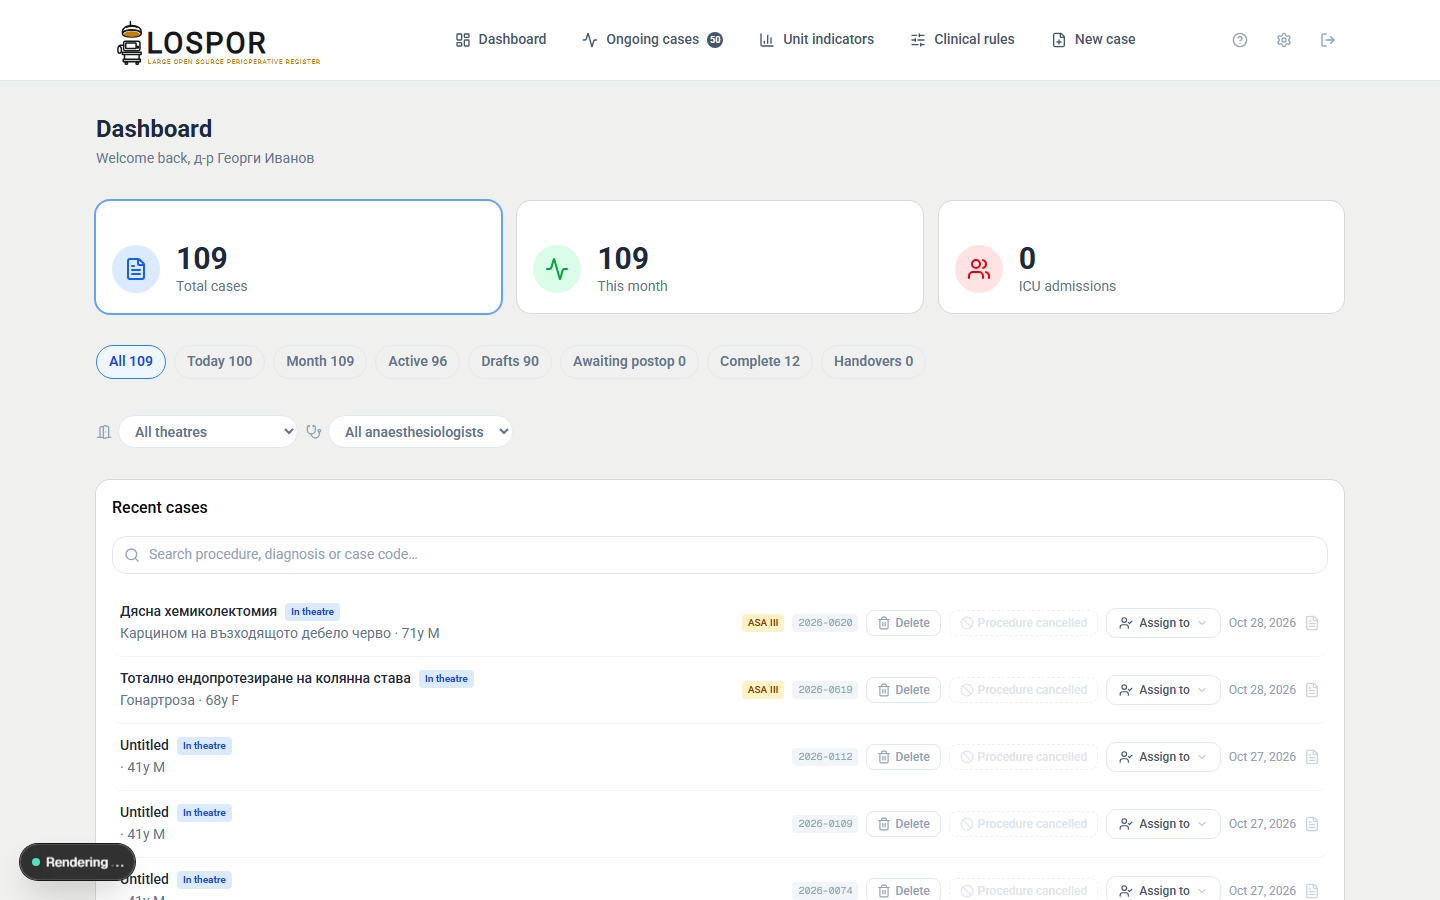
Task: Open Unit indicators navigation item
Action: 817,40
